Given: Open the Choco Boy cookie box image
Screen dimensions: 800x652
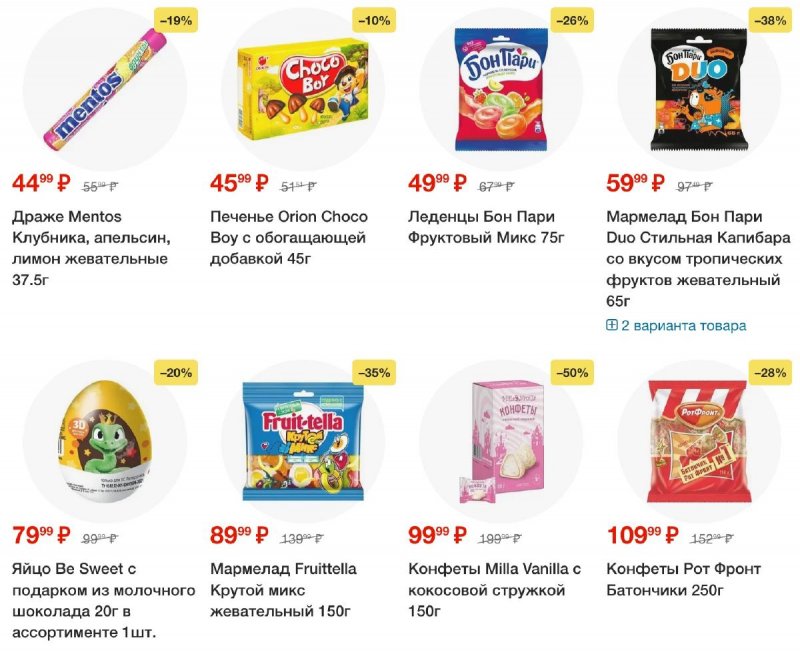Looking at the screenshot, I should click(303, 89).
